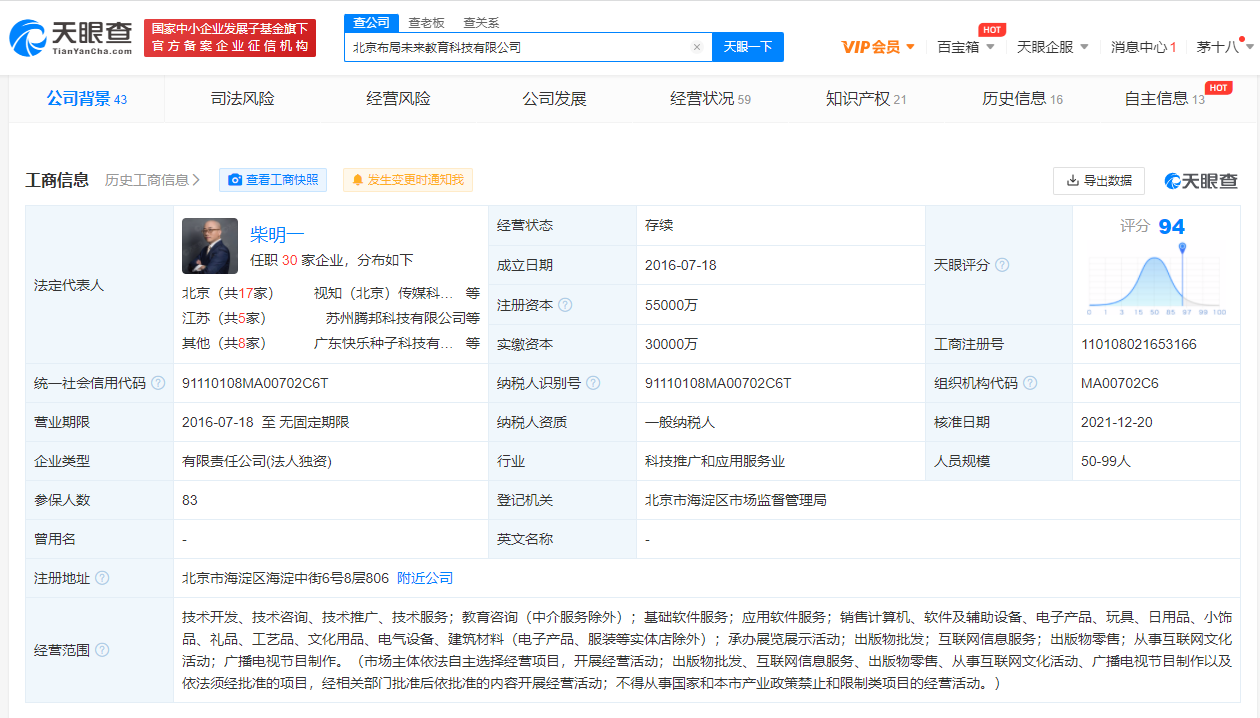
Task: Select the 工商注册号 value 110108021653166
Action: 1138,344
